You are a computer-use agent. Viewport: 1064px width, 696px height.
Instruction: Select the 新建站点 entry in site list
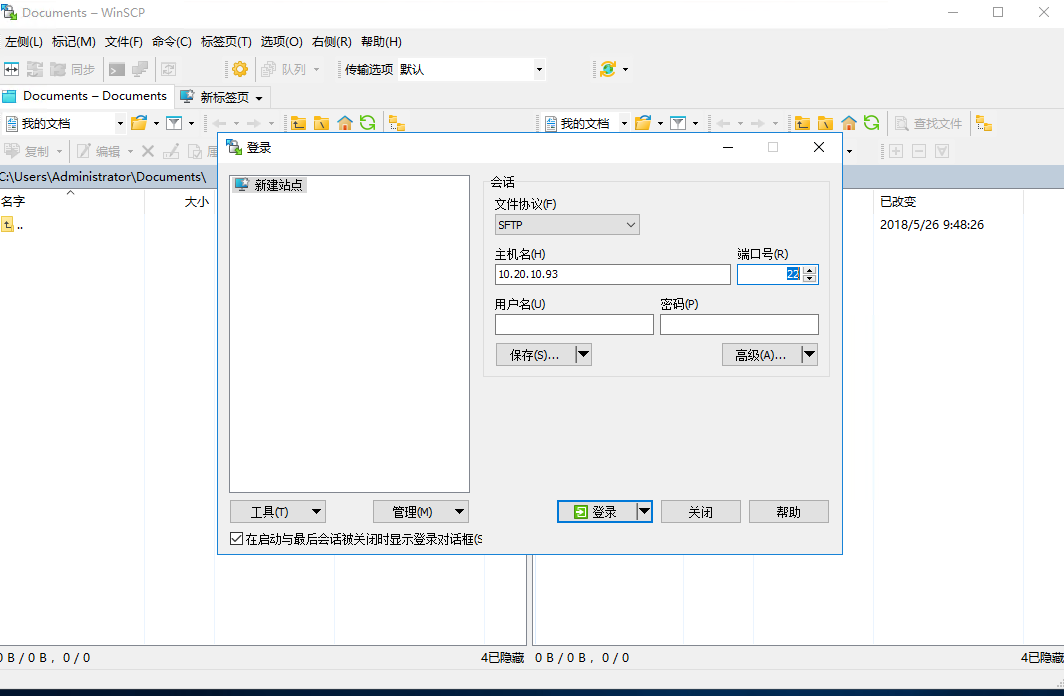pos(269,185)
